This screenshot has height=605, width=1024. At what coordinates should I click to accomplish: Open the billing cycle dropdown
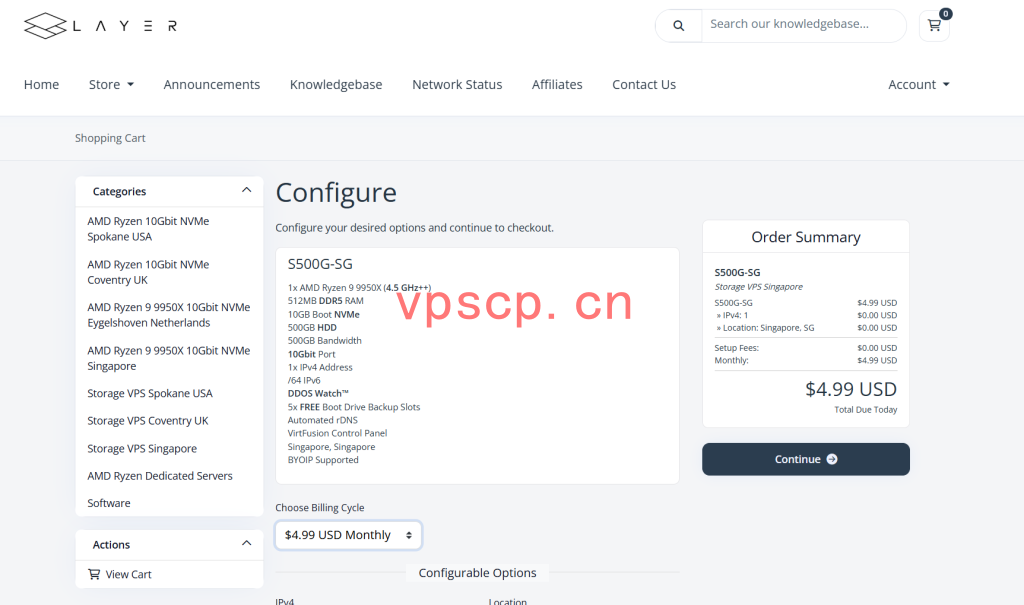coord(348,535)
